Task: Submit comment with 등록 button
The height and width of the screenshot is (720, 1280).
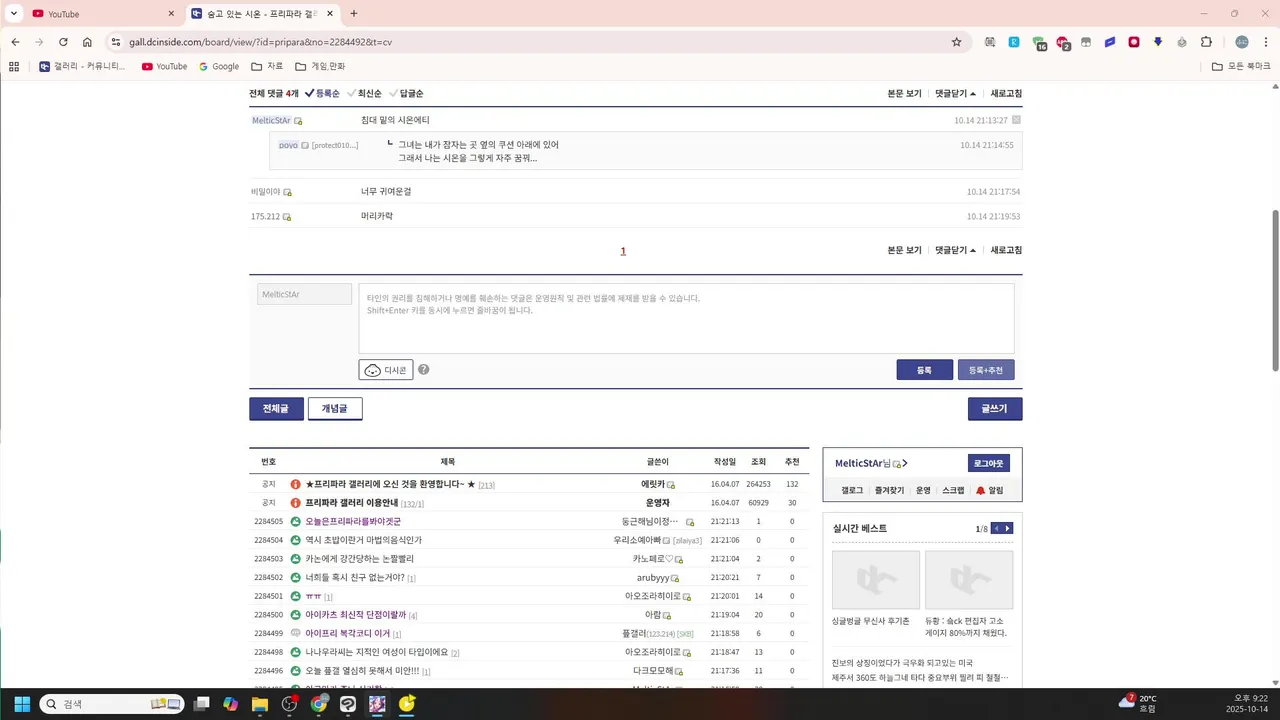Action: click(924, 370)
